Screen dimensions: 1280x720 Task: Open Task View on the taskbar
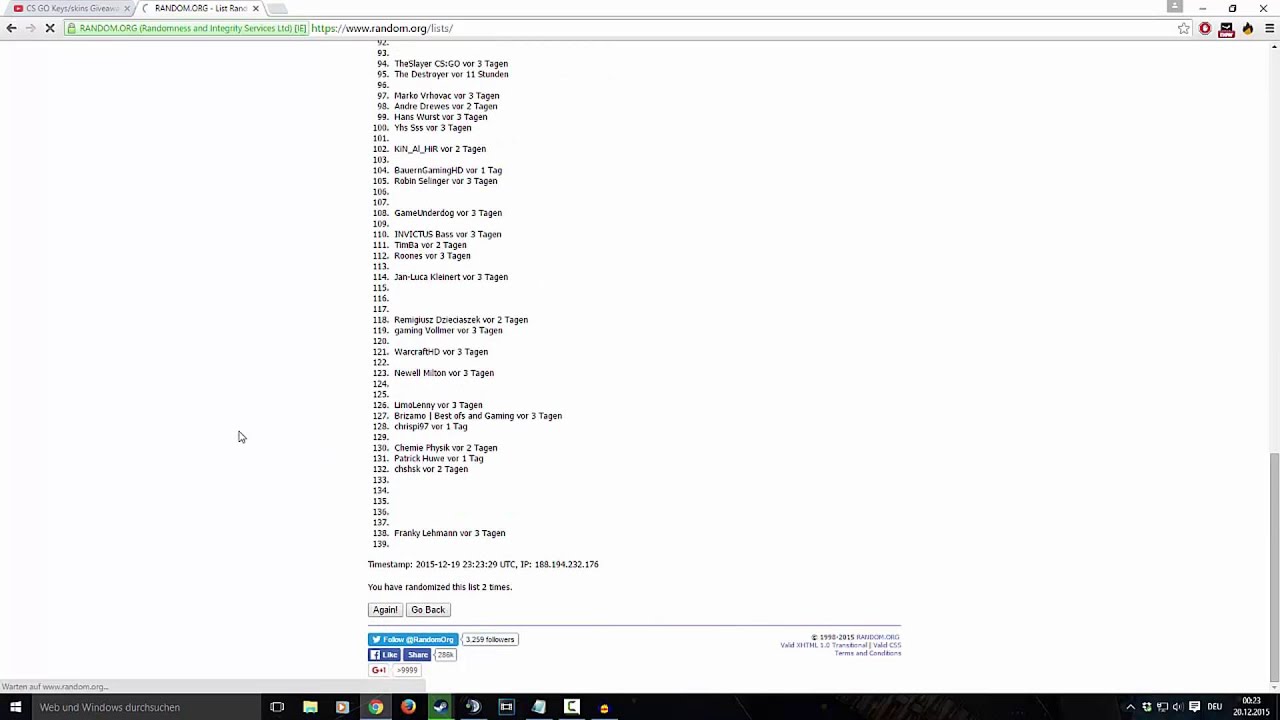coord(277,707)
